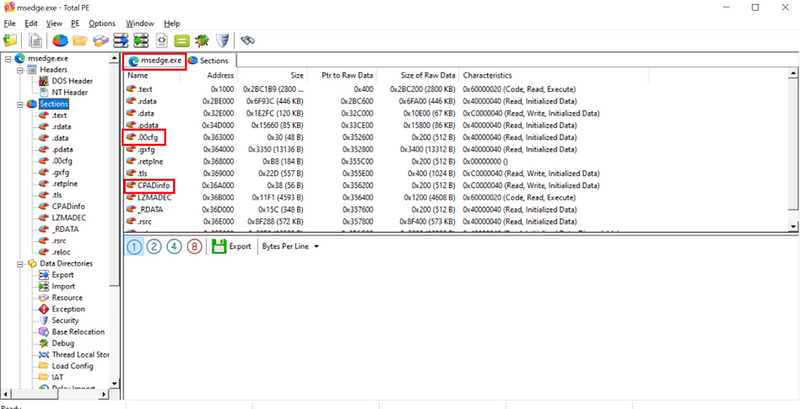
Task: Click tree panel horizontal scroll-right arrow
Action: click(104, 394)
